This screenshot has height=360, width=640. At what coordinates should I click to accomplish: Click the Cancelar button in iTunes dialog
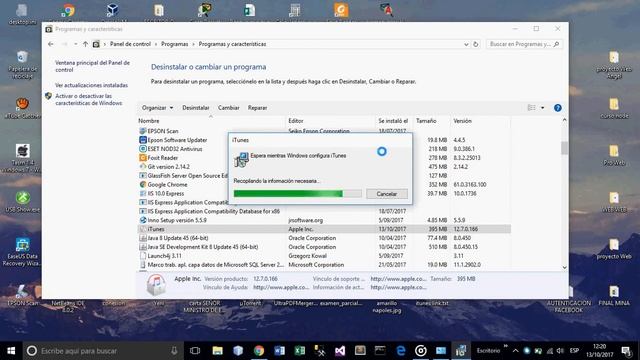[x=387, y=194]
